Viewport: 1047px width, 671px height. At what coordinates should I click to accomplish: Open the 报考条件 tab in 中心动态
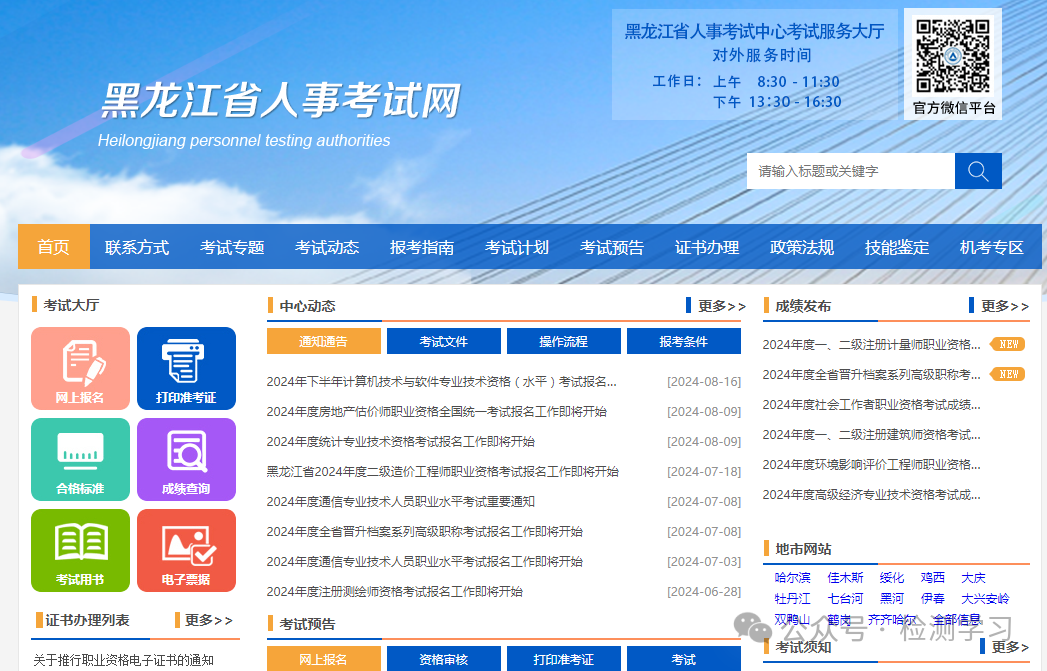tap(685, 340)
